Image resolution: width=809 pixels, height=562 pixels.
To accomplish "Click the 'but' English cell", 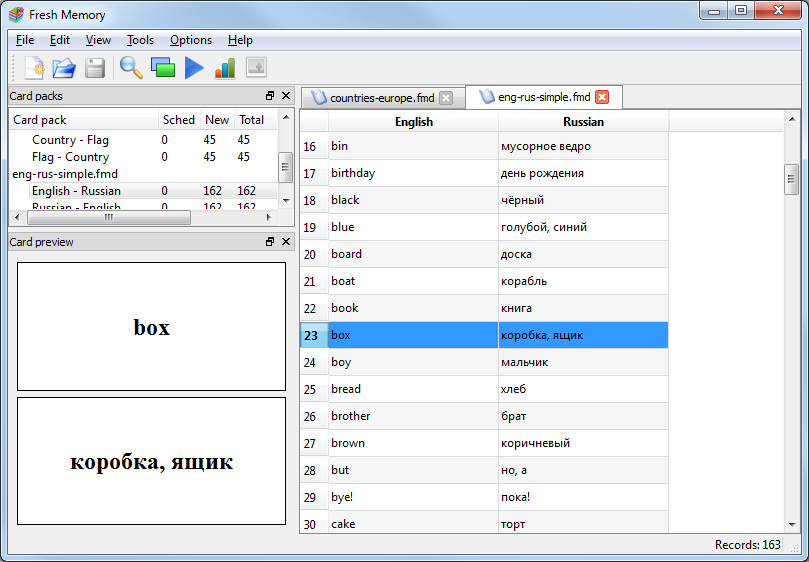I will click(413, 470).
